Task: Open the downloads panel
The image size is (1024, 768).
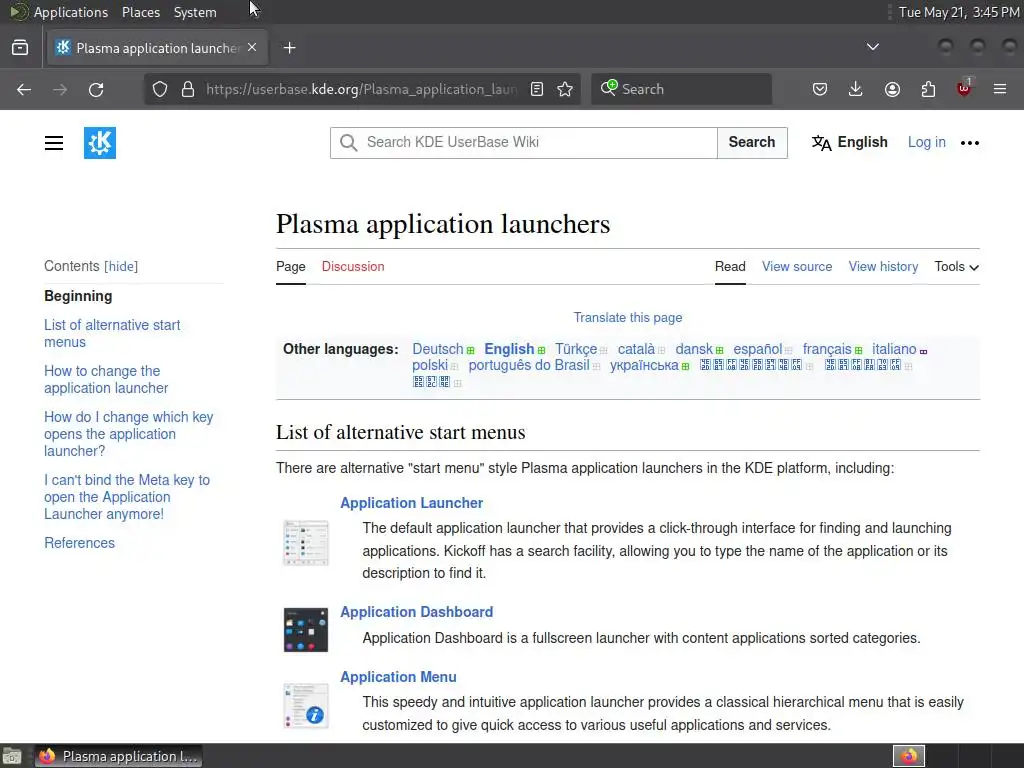Action: [x=856, y=89]
